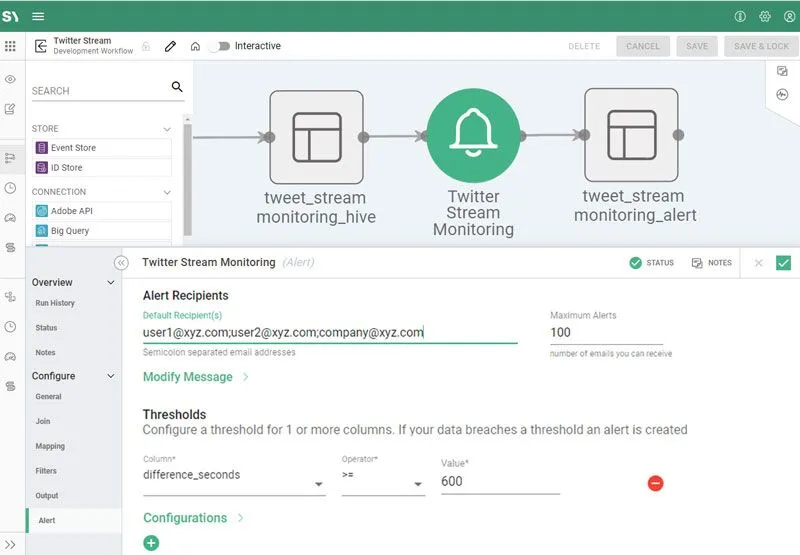Image resolution: width=800 pixels, height=555 pixels.
Task: Add threshold with green plus icon
Action: (151, 543)
